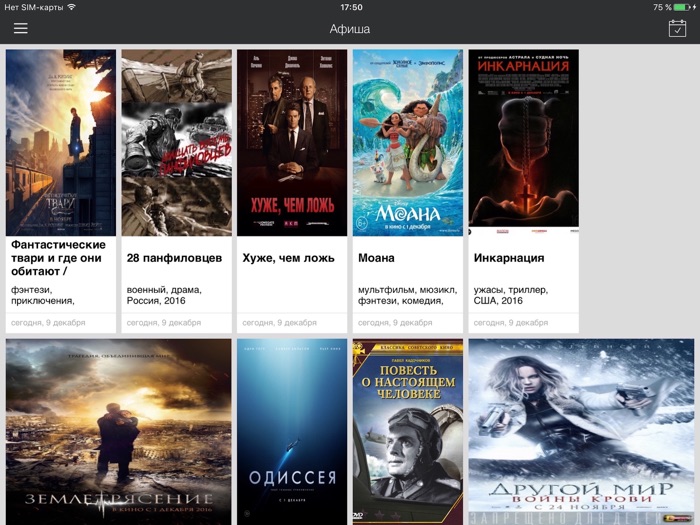Open the Инкарнация movie poster

[x=523, y=142]
